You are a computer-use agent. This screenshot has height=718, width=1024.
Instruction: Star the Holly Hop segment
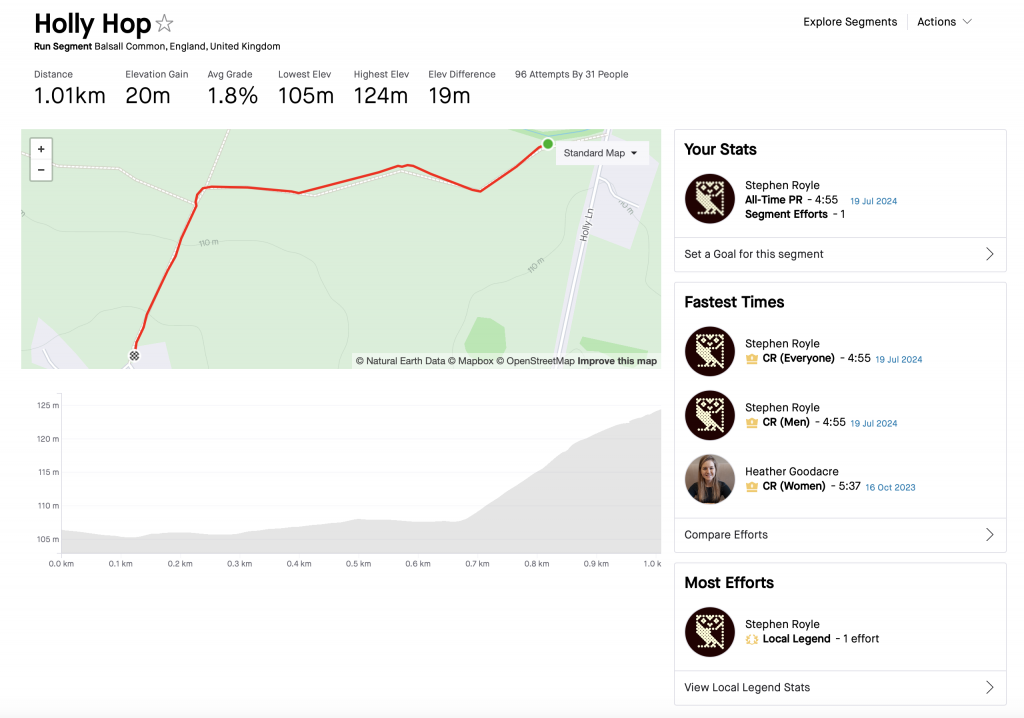click(x=165, y=24)
